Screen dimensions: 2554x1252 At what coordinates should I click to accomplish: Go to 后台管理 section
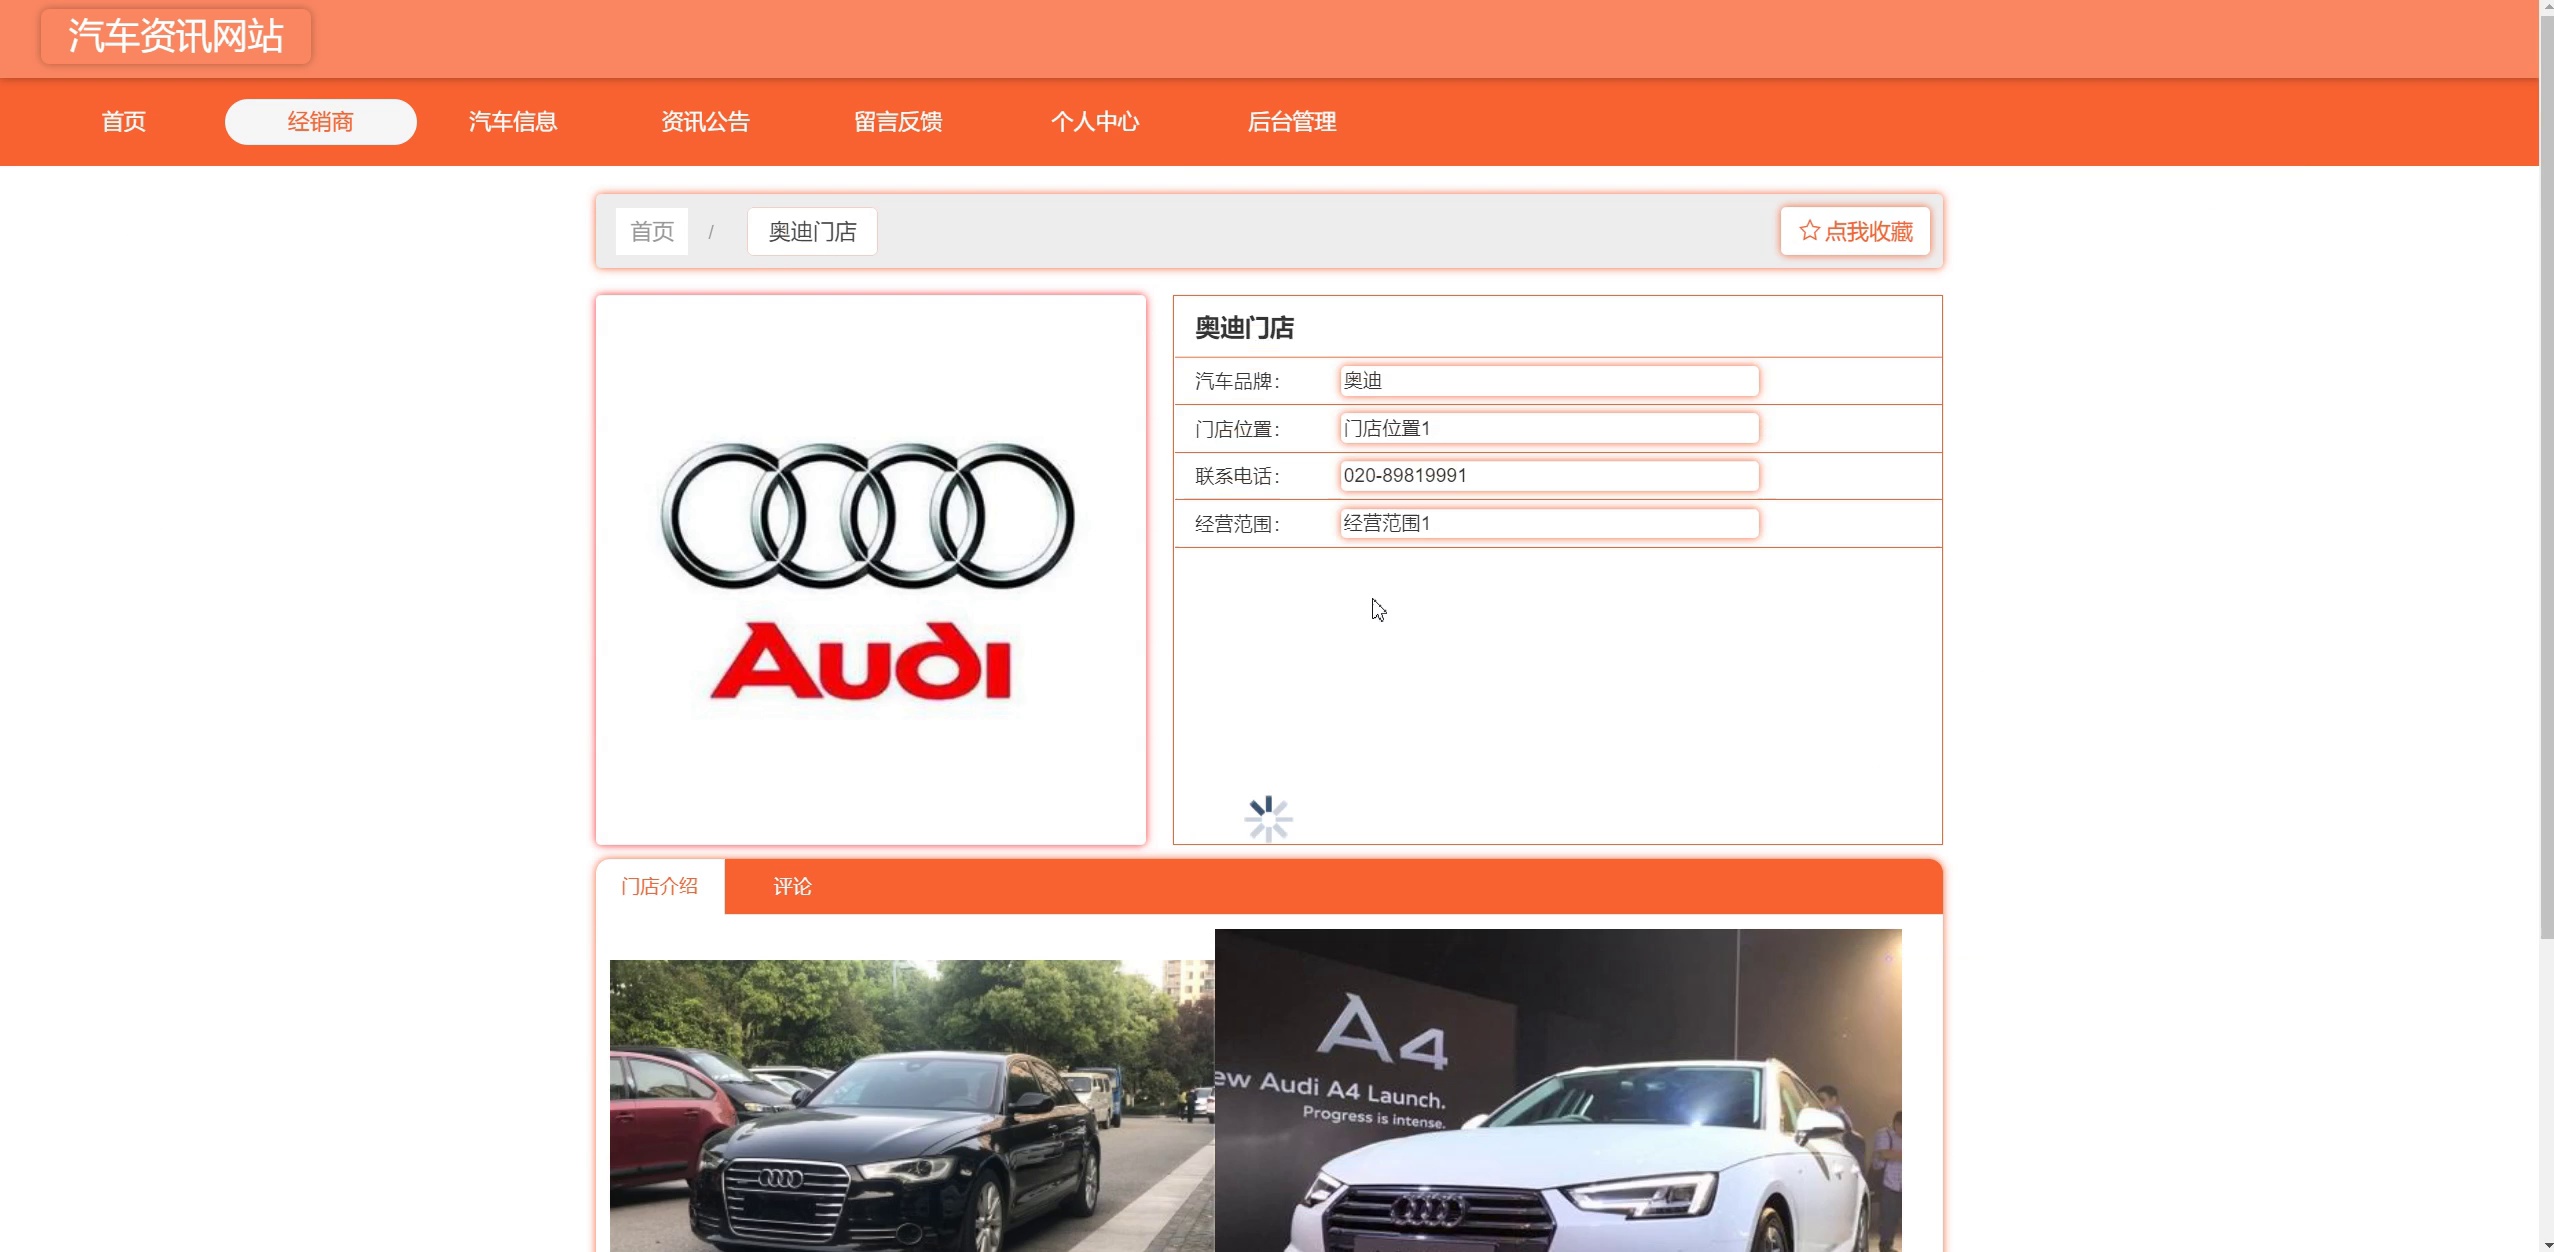[1291, 122]
